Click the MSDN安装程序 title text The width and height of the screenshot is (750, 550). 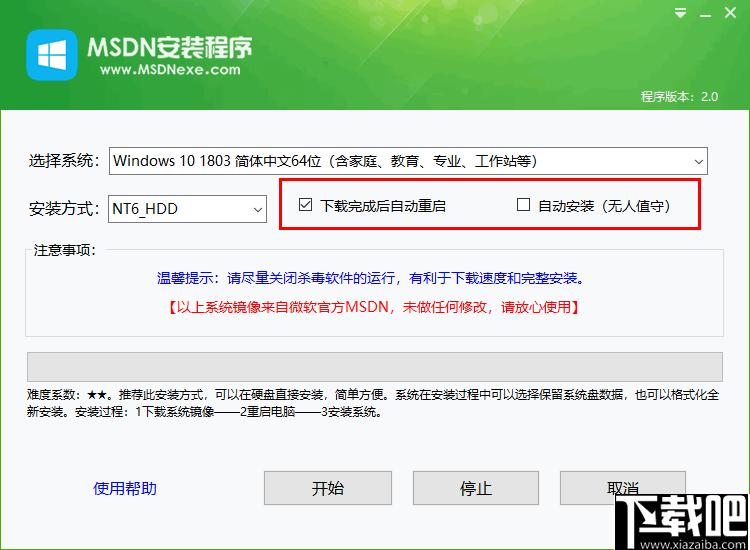pos(169,47)
